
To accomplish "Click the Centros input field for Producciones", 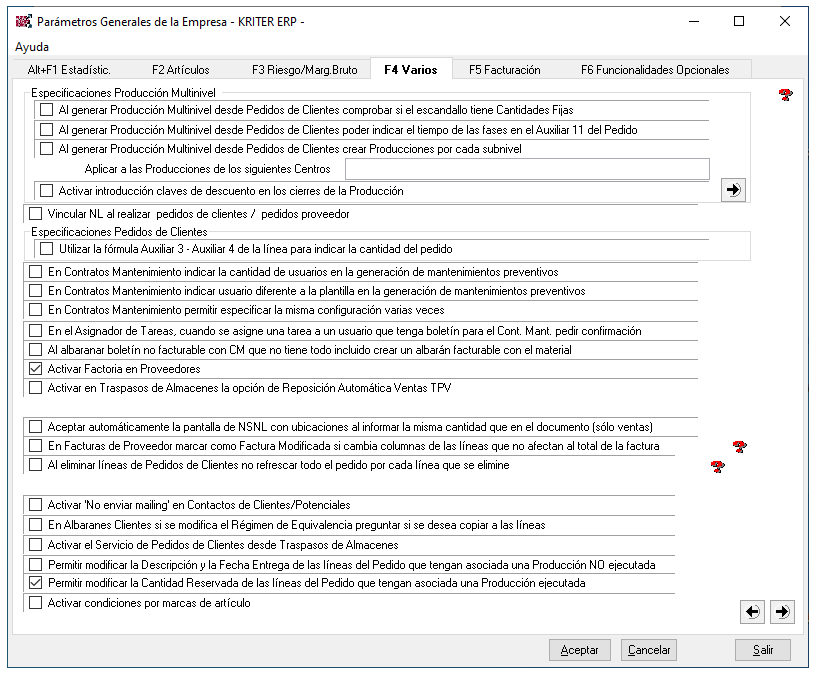I will [526, 169].
